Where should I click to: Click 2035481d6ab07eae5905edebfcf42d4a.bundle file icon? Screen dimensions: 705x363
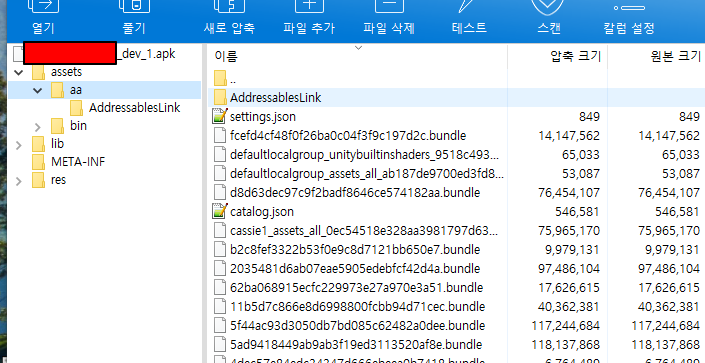[x=220, y=269]
